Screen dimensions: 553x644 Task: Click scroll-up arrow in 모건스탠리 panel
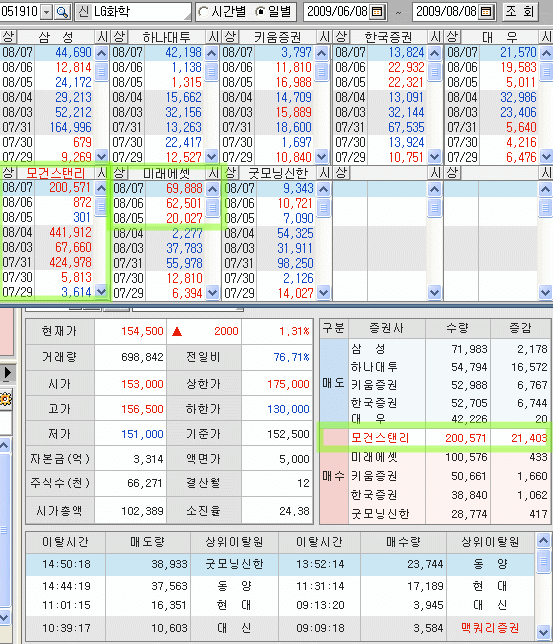pyautogui.click(x=101, y=189)
